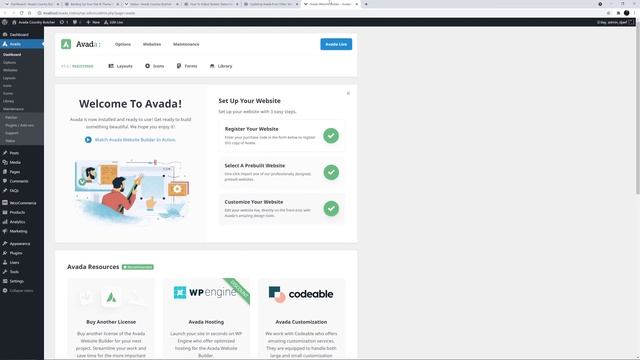Open Maintenance in Avada sidebar submenu
Viewport: 640px width, 360px height.
13,109
